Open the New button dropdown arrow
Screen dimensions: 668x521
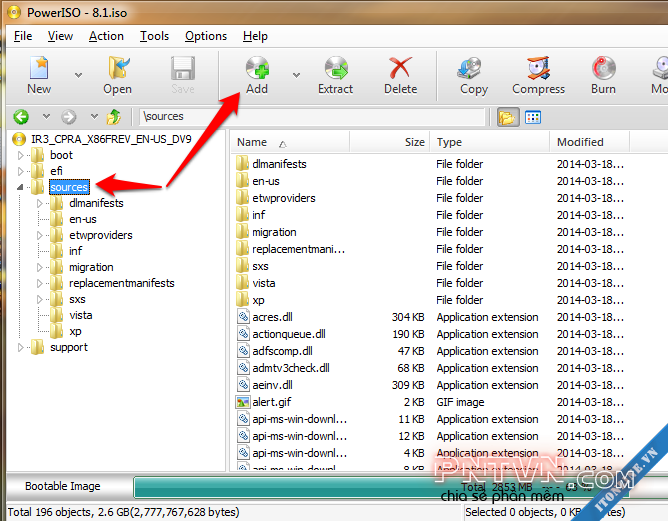pos(78,75)
